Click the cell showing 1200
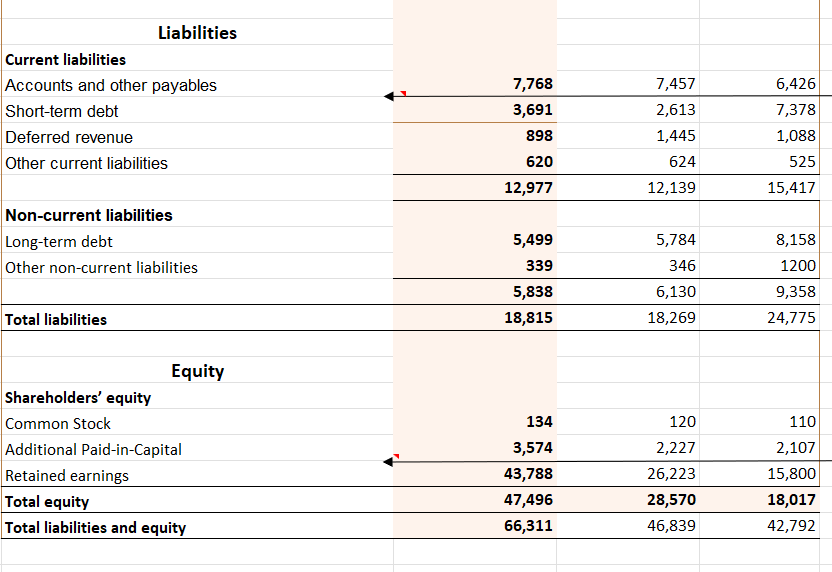Image resolution: width=832 pixels, height=572 pixels. click(759, 266)
